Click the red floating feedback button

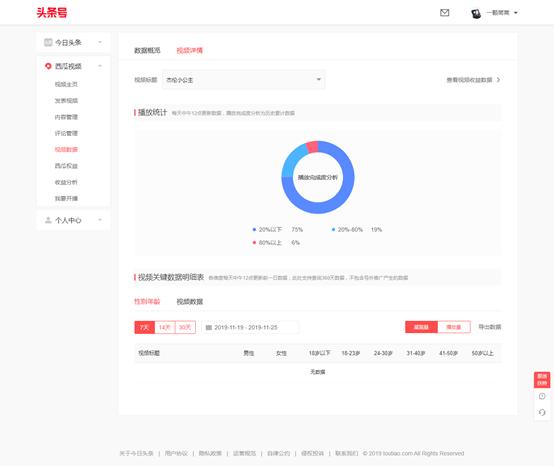pos(542,380)
